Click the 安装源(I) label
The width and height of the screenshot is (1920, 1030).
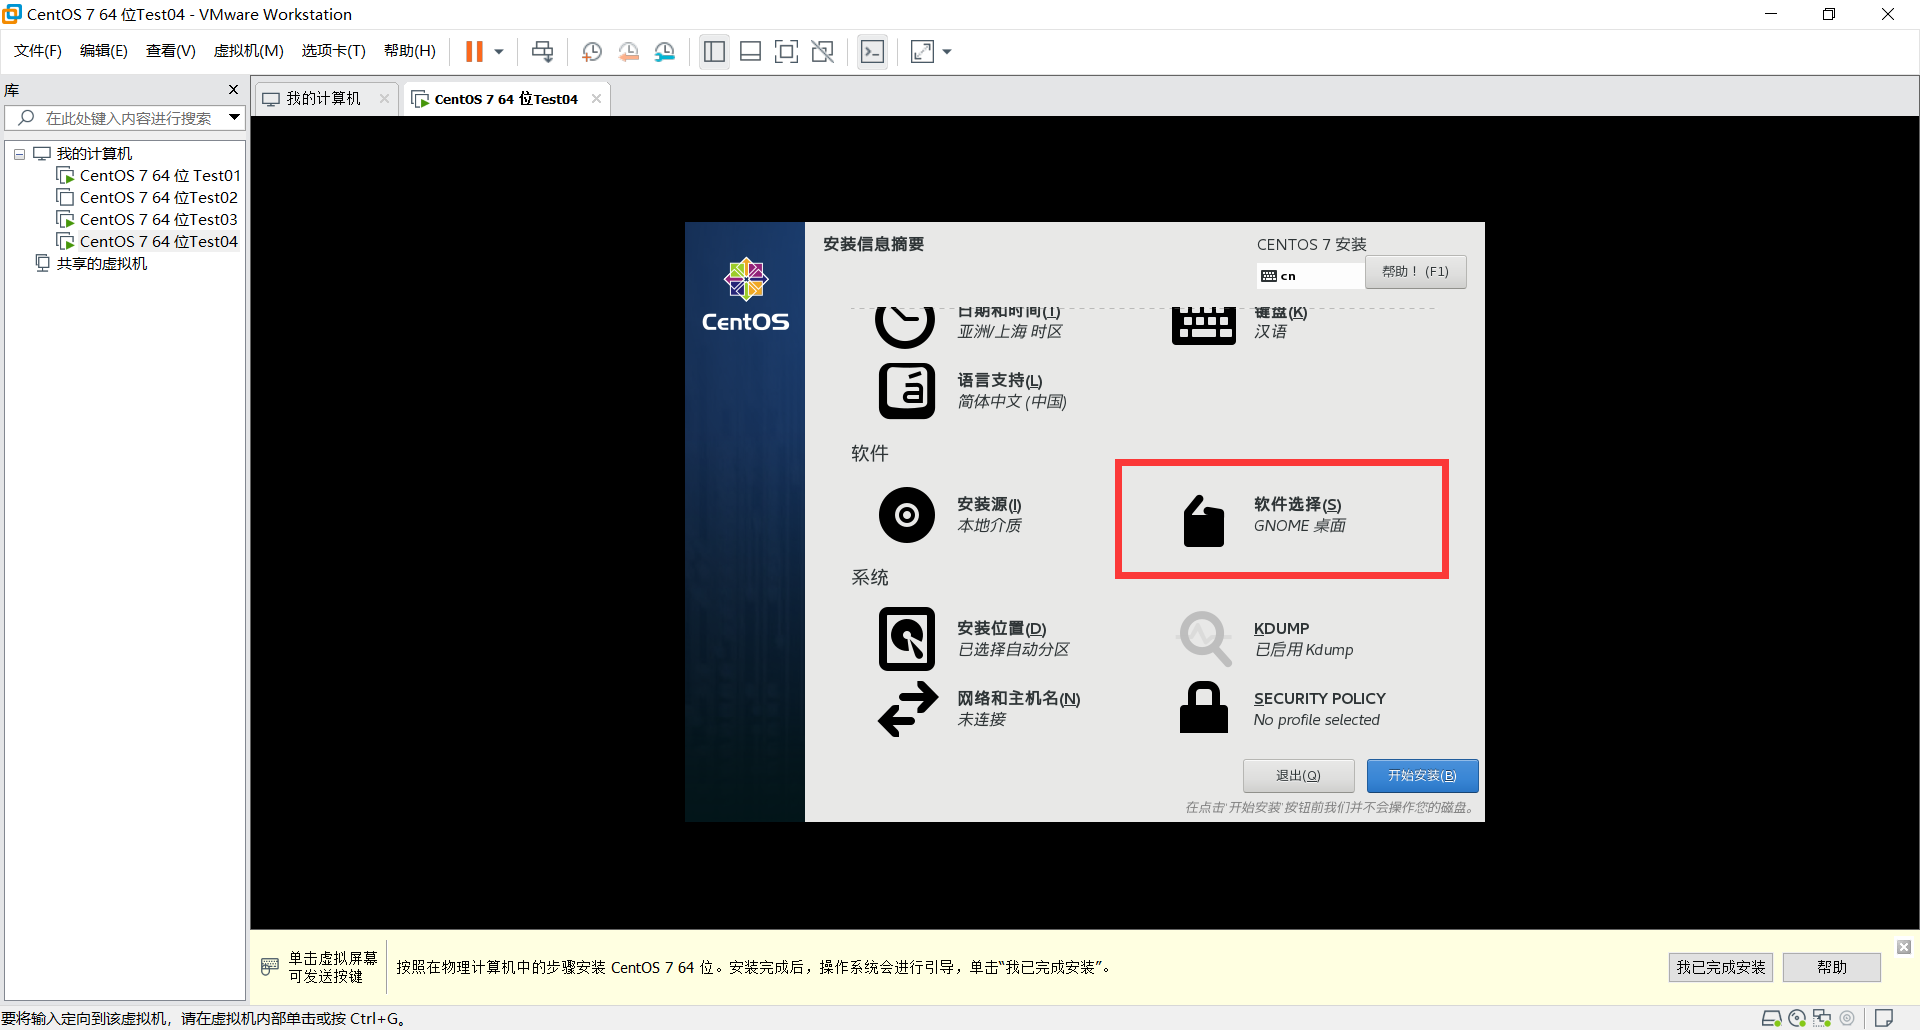click(989, 505)
